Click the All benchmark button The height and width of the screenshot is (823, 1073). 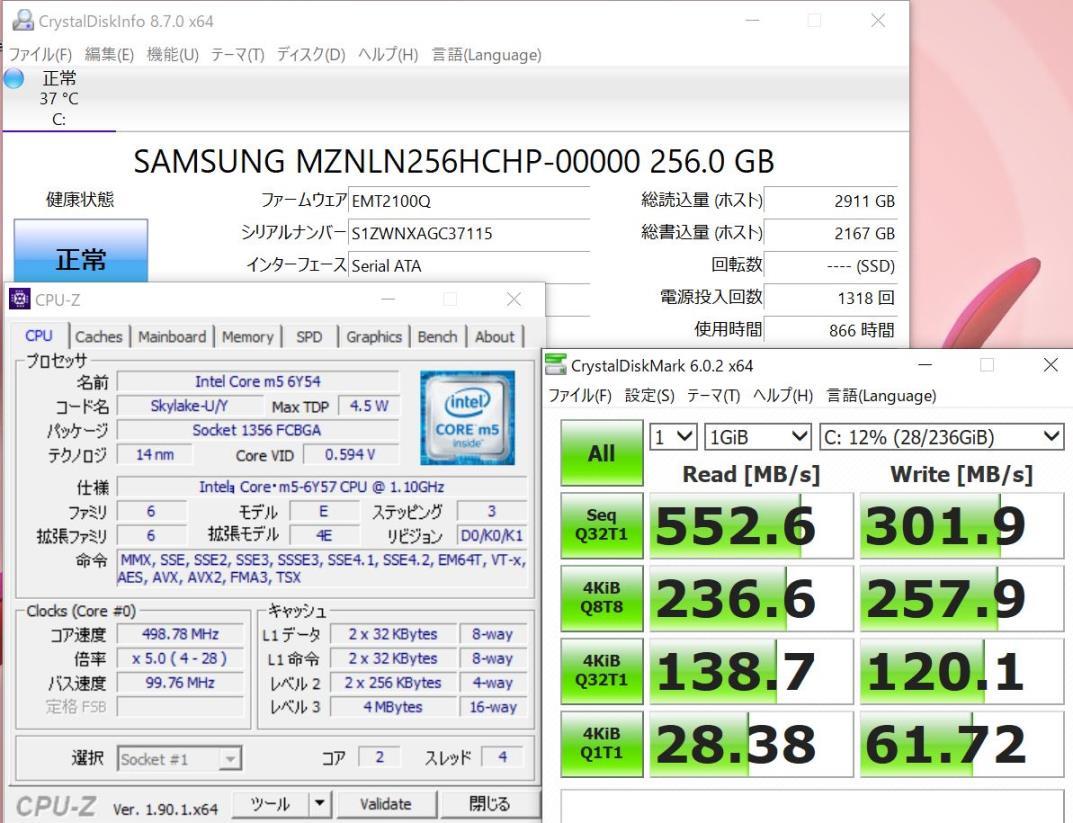(x=602, y=453)
